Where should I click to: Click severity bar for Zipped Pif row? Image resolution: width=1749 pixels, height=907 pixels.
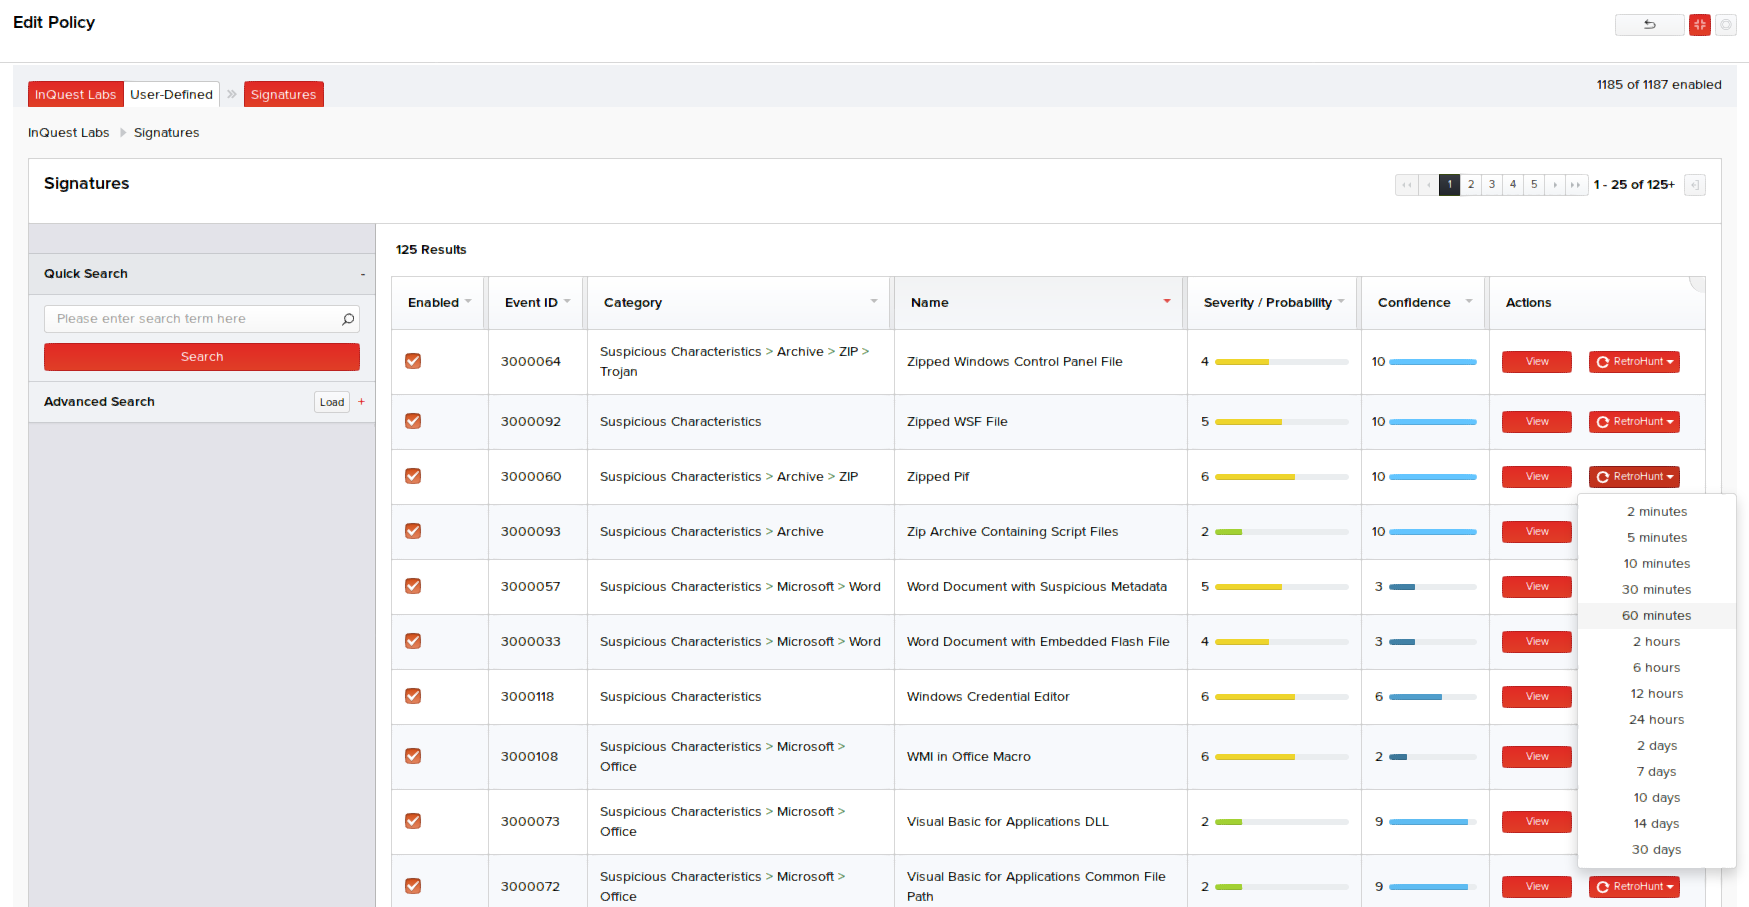click(x=1281, y=477)
